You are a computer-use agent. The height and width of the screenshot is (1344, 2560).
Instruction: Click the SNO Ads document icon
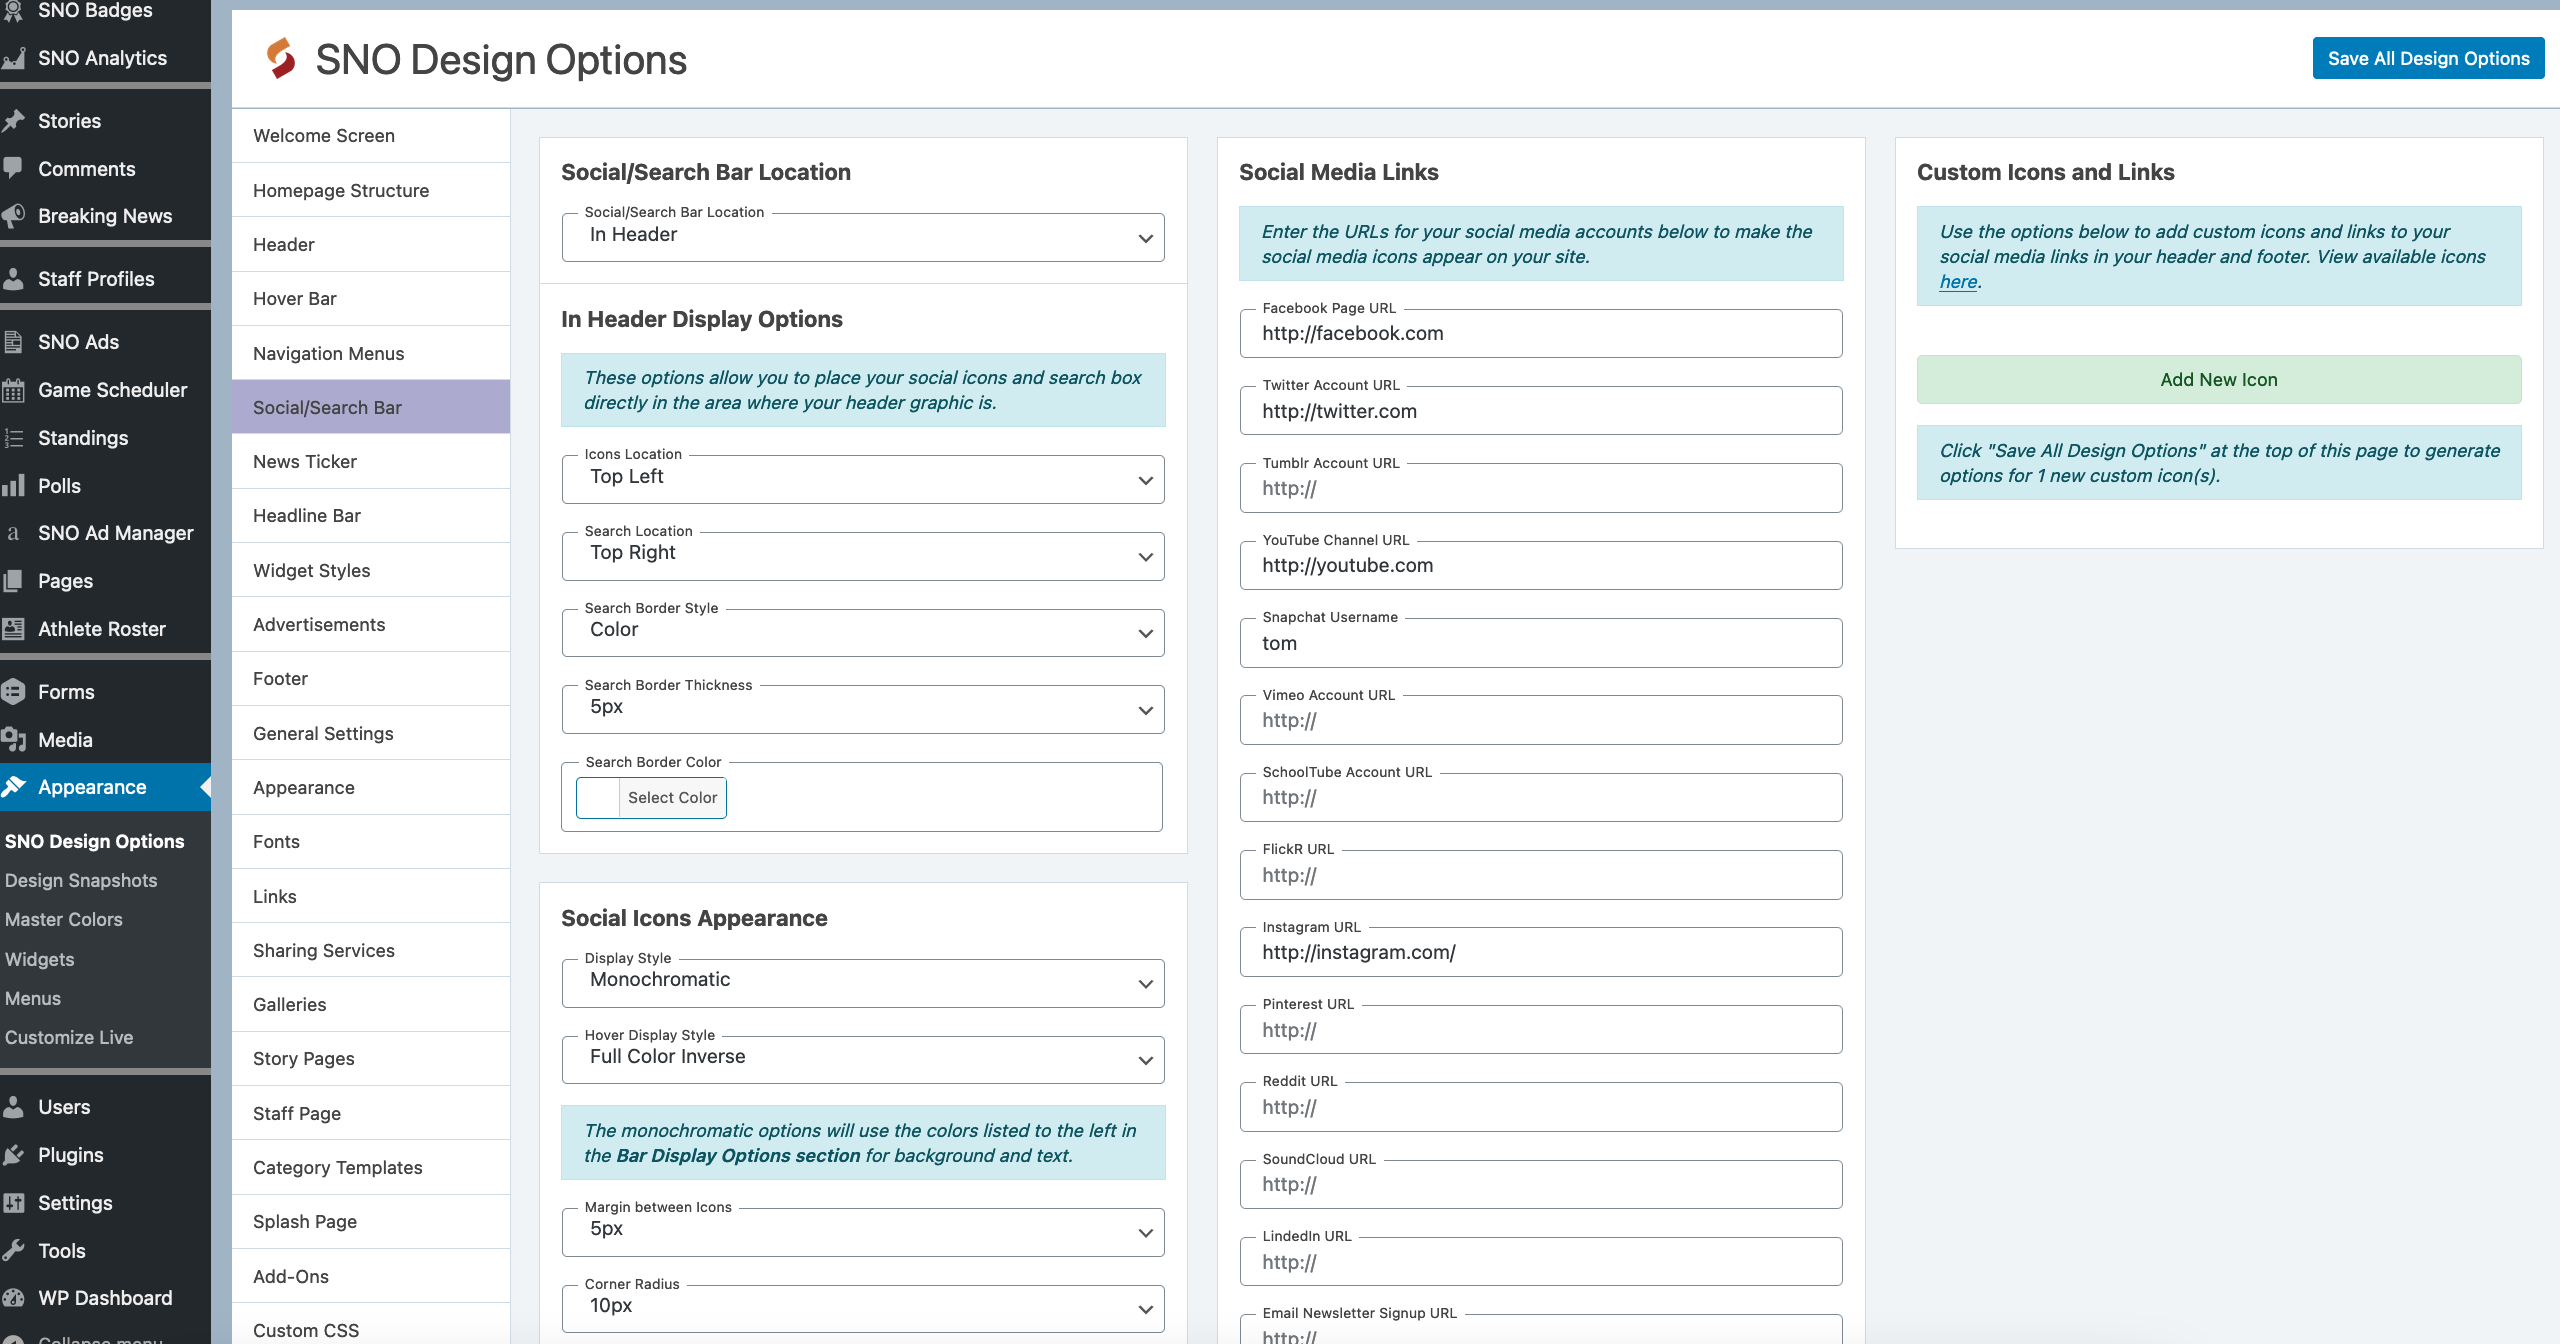click(13, 342)
